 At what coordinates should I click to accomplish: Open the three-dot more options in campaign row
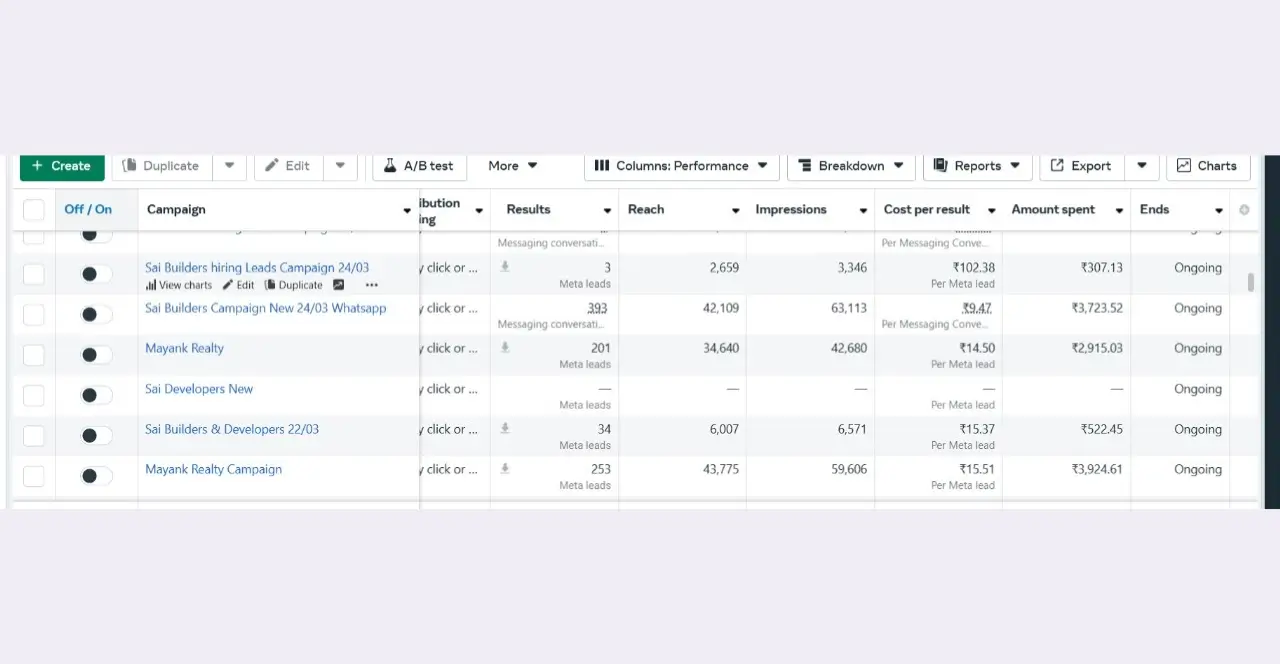point(372,285)
